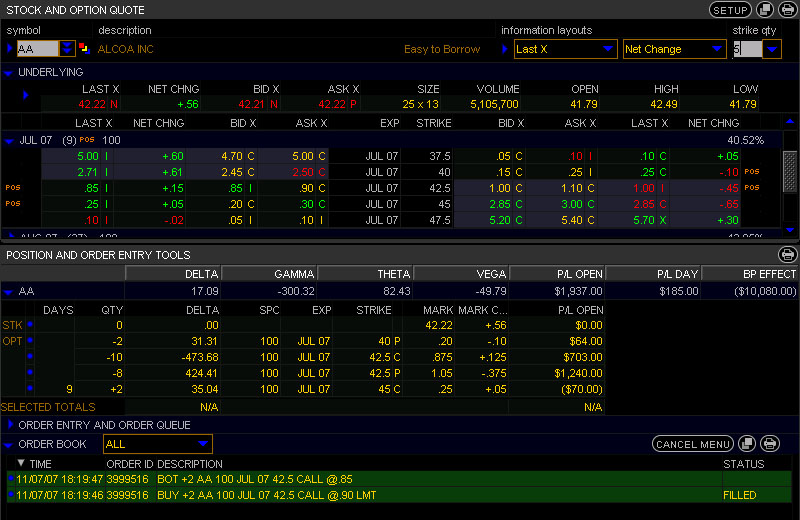This screenshot has height=520, width=800.
Task: Click the print icon in Position and Order Entry Tools header
Action: [787, 255]
